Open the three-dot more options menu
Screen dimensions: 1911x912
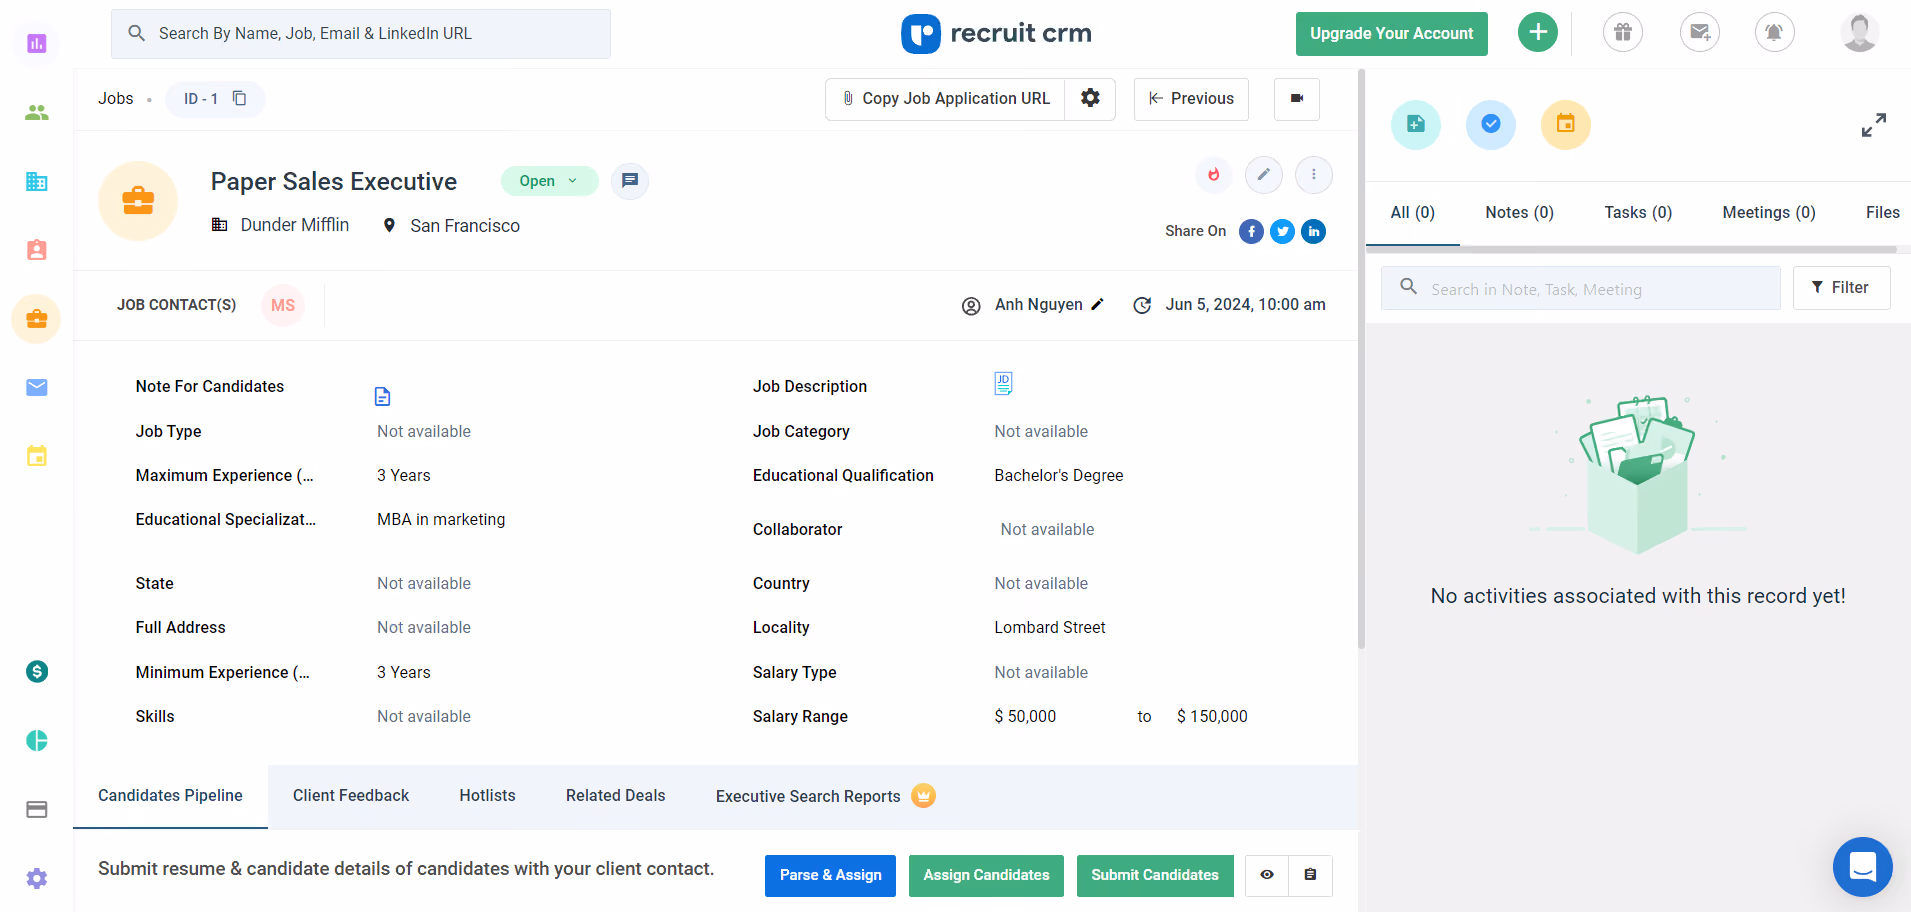coord(1314,175)
